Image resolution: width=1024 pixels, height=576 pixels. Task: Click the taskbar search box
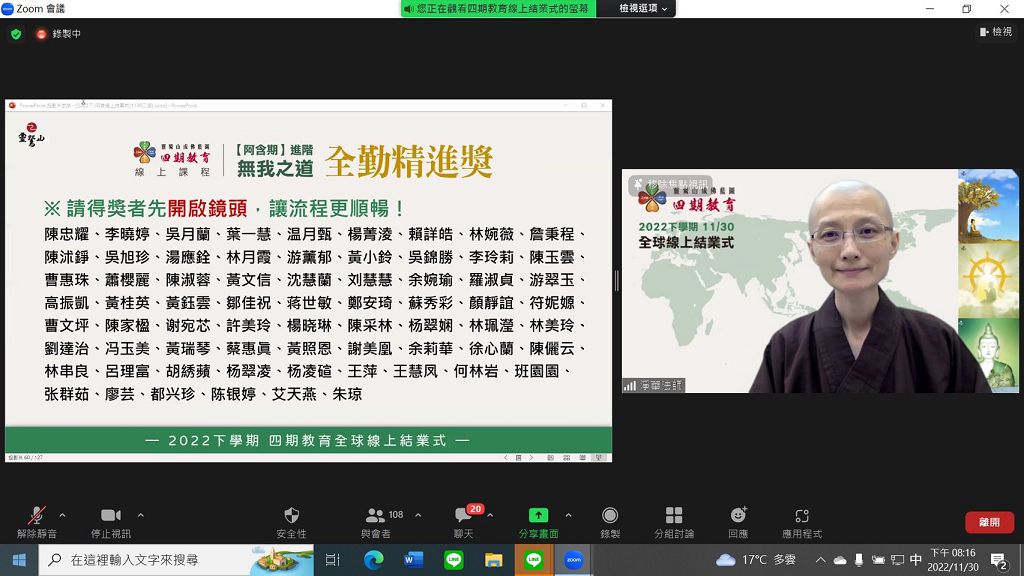[x=176, y=560]
